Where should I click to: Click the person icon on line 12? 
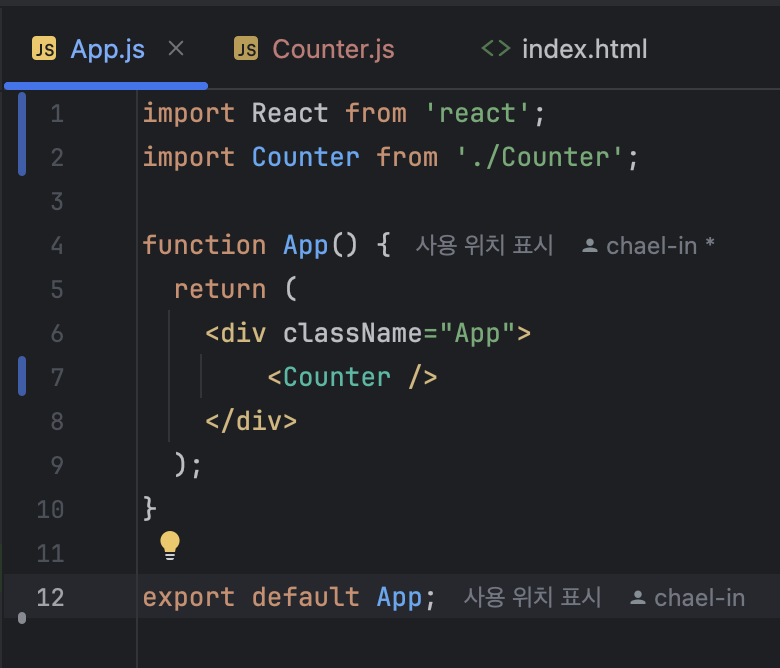[638, 597]
